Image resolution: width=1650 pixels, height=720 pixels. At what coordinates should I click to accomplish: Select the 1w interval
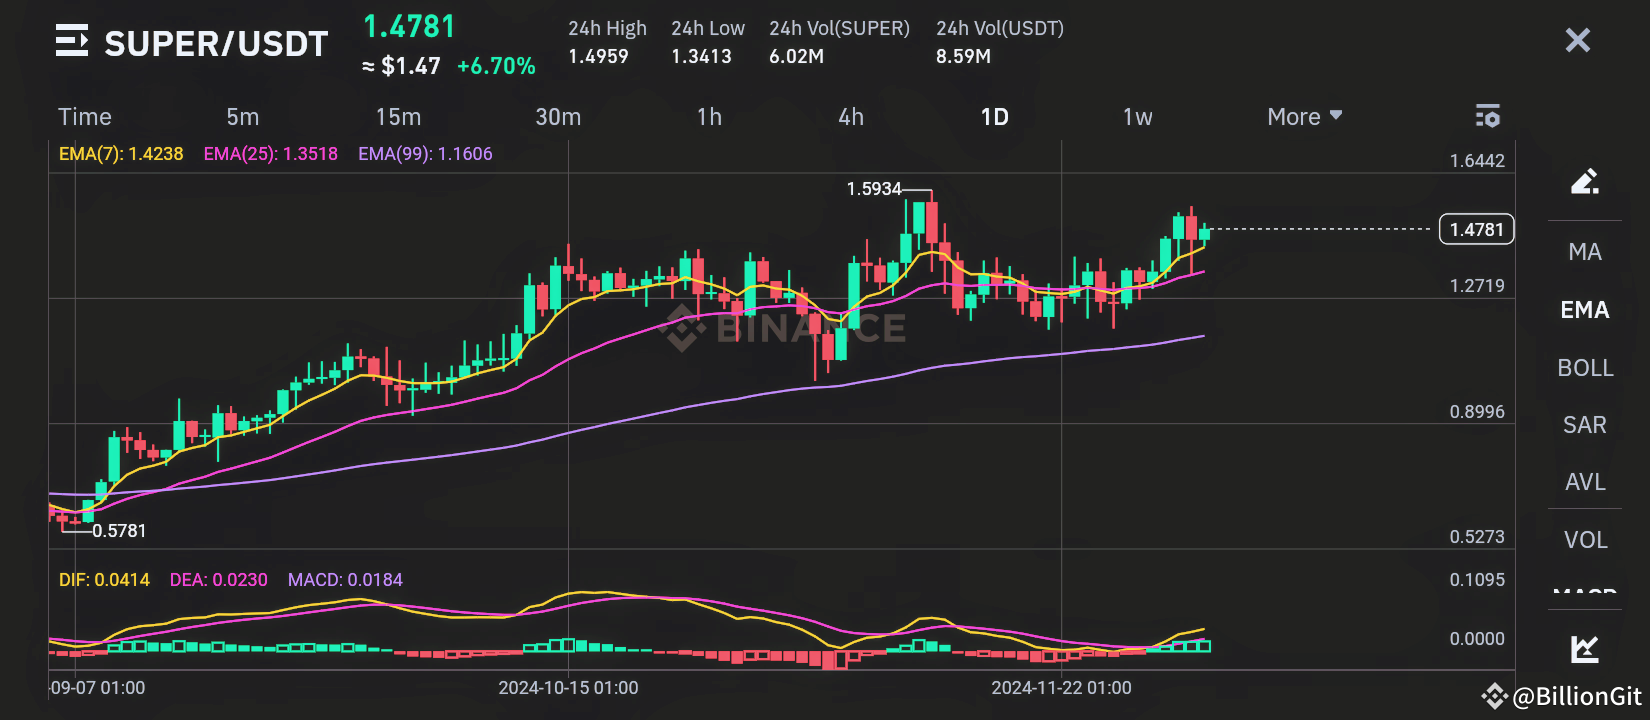coord(1137,117)
